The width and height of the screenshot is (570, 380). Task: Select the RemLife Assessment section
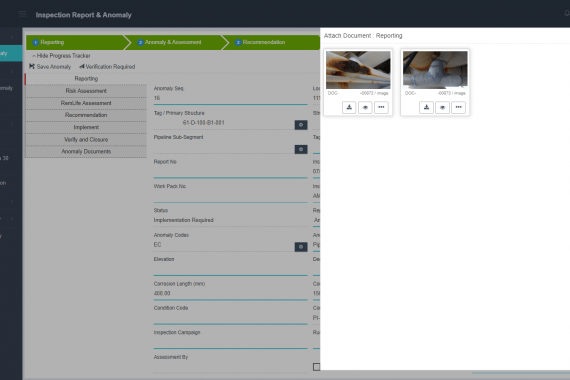pyautogui.click(x=86, y=103)
